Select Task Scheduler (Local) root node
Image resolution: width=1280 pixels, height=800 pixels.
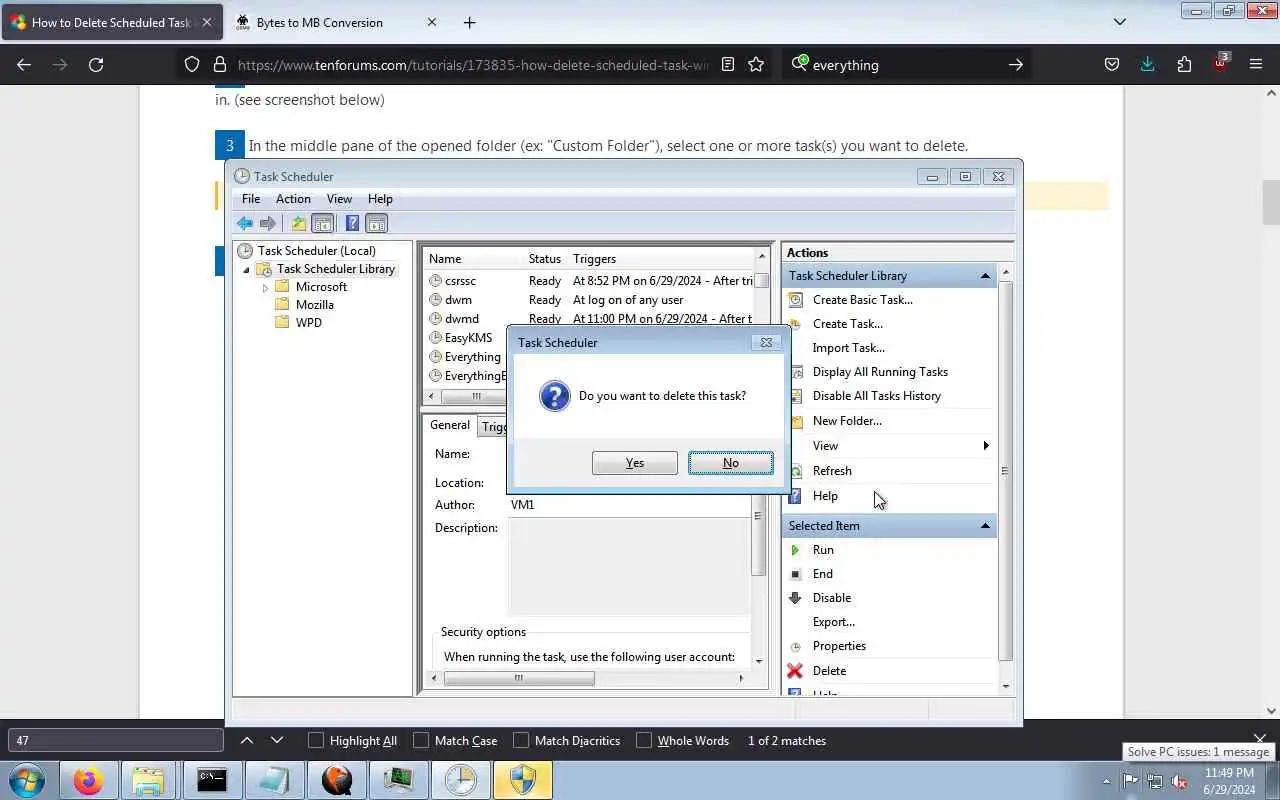[316, 251]
